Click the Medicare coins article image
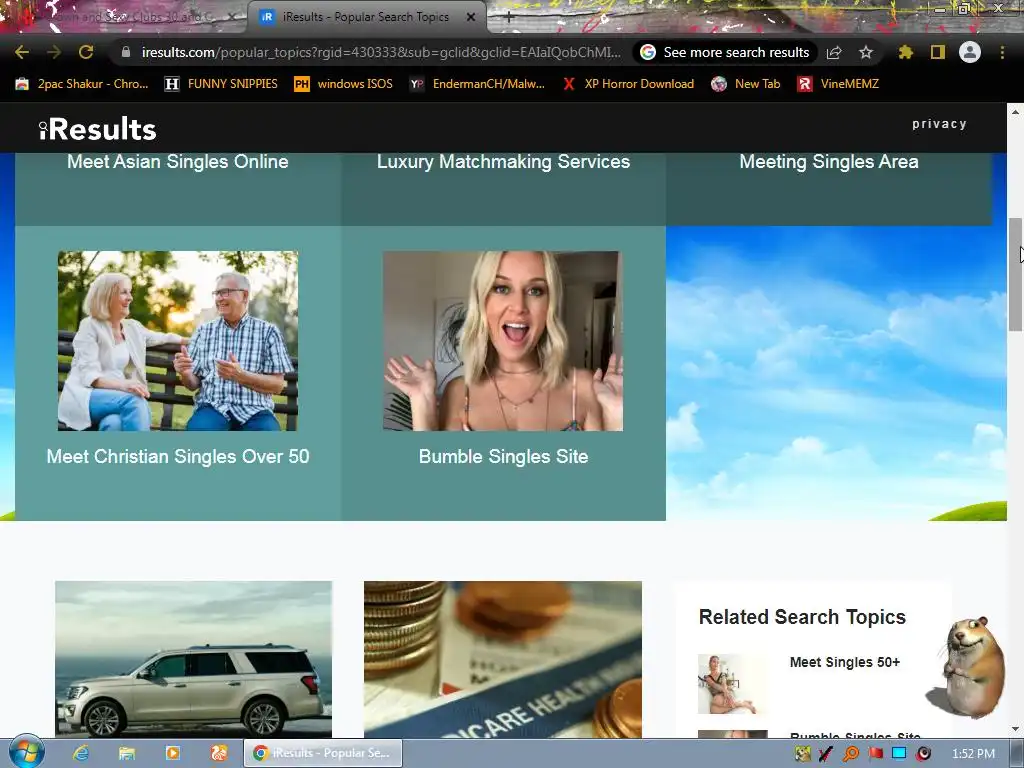 pos(503,660)
